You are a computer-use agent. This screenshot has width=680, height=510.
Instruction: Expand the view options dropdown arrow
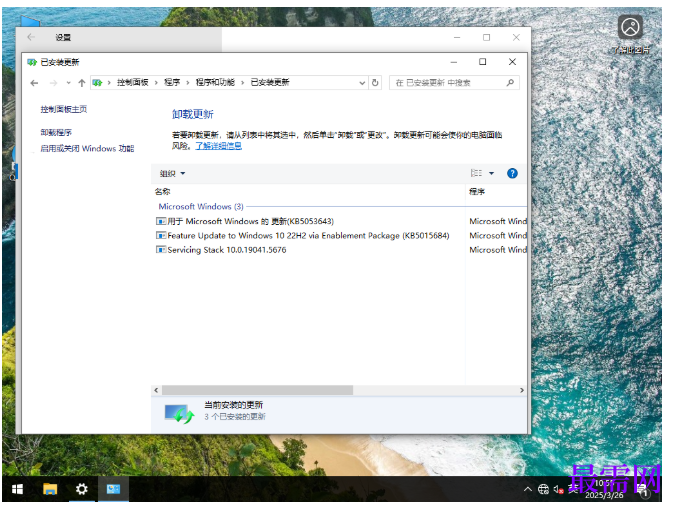[x=491, y=173]
